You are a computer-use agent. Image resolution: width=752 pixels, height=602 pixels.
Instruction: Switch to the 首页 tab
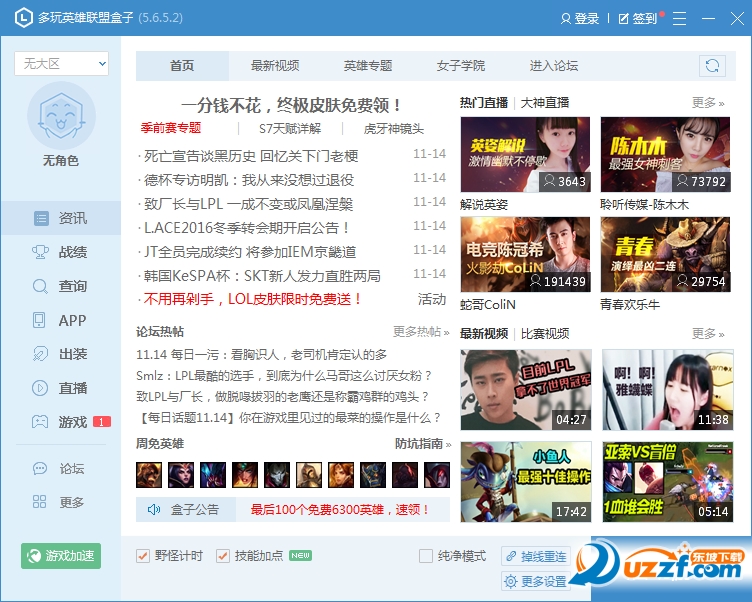click(182, 66)
